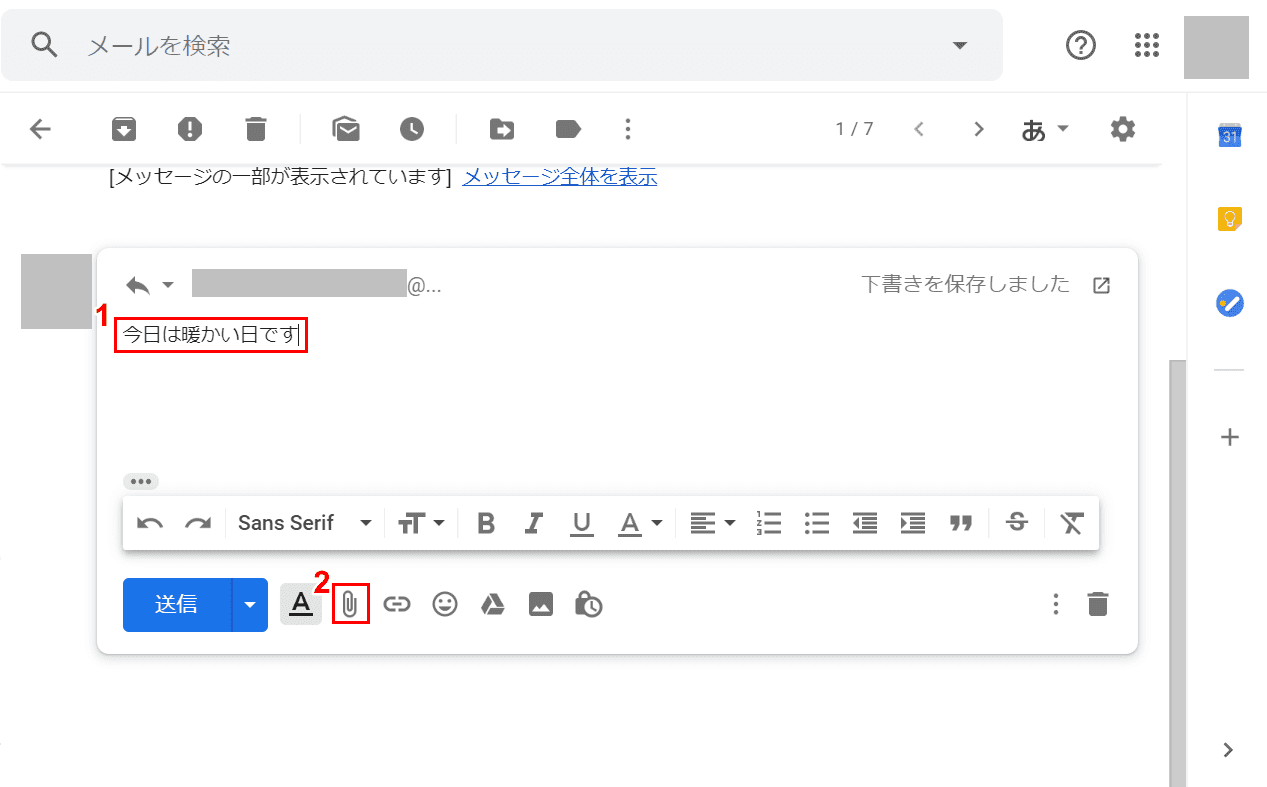Open Google Tasks side panel icon
This screenshot has height=787, width=1267.
[x=1230, y=303]
